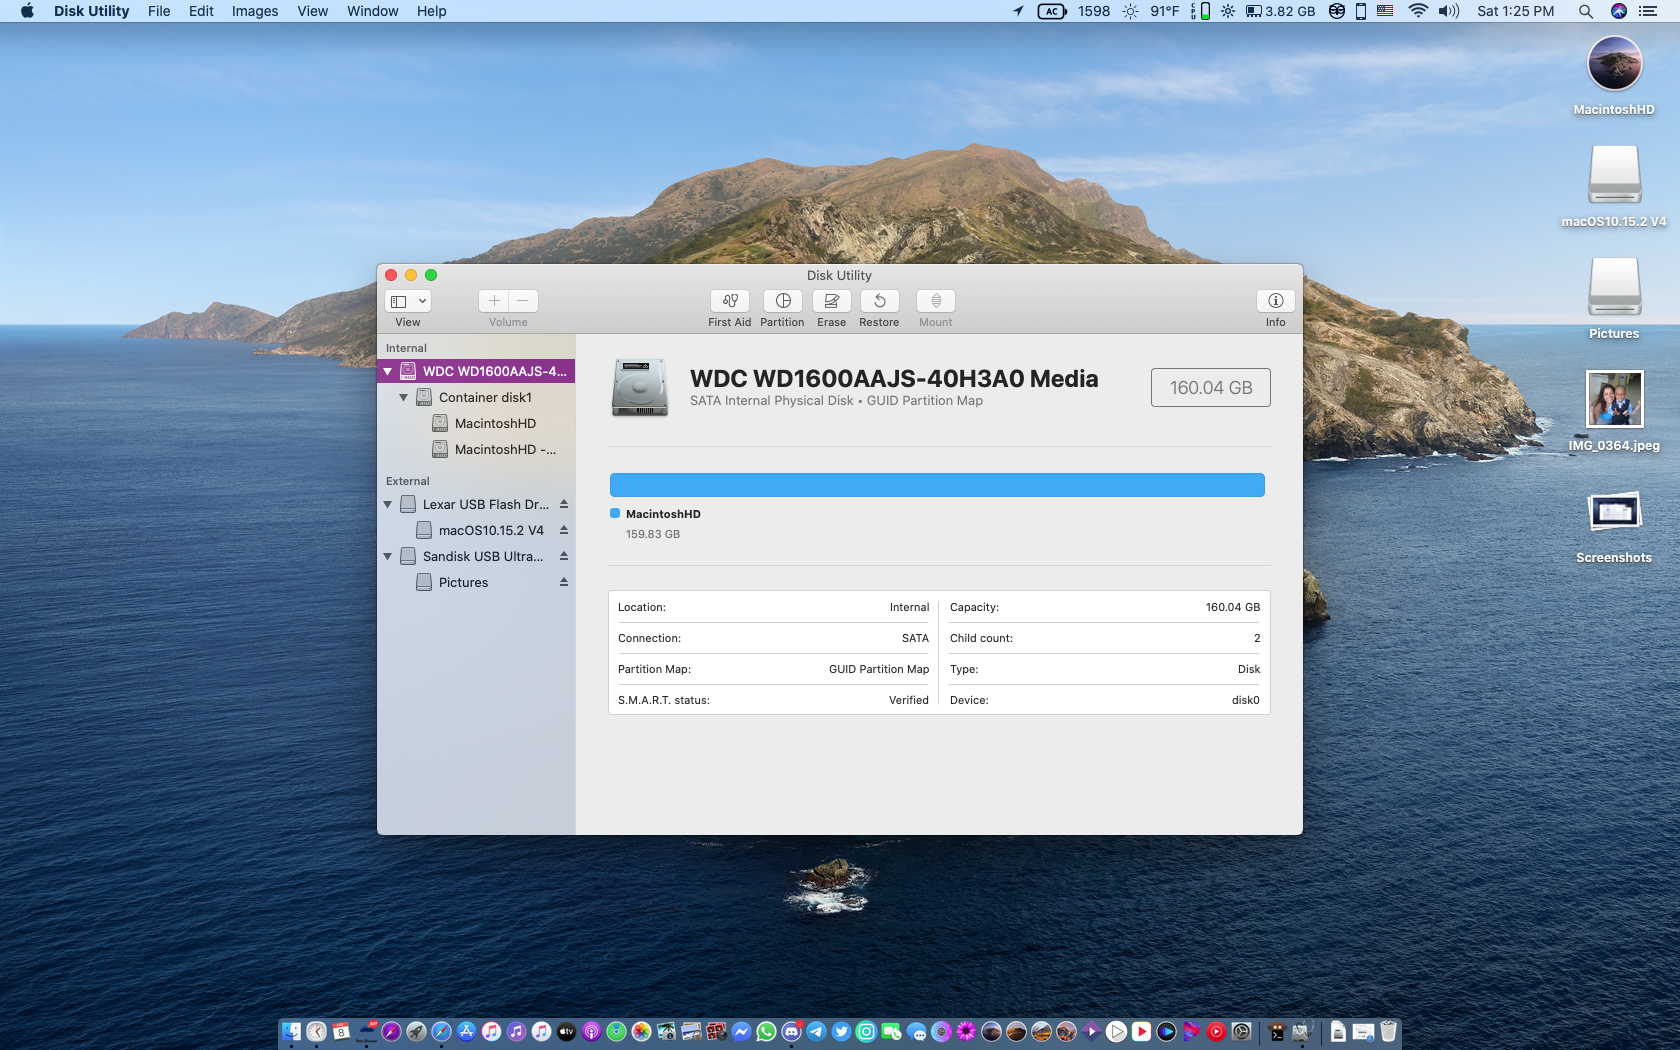This screenshot has height=1050, width=1680.
Task: Open Siri from the menu bar
Action: tap(1619, 11)
